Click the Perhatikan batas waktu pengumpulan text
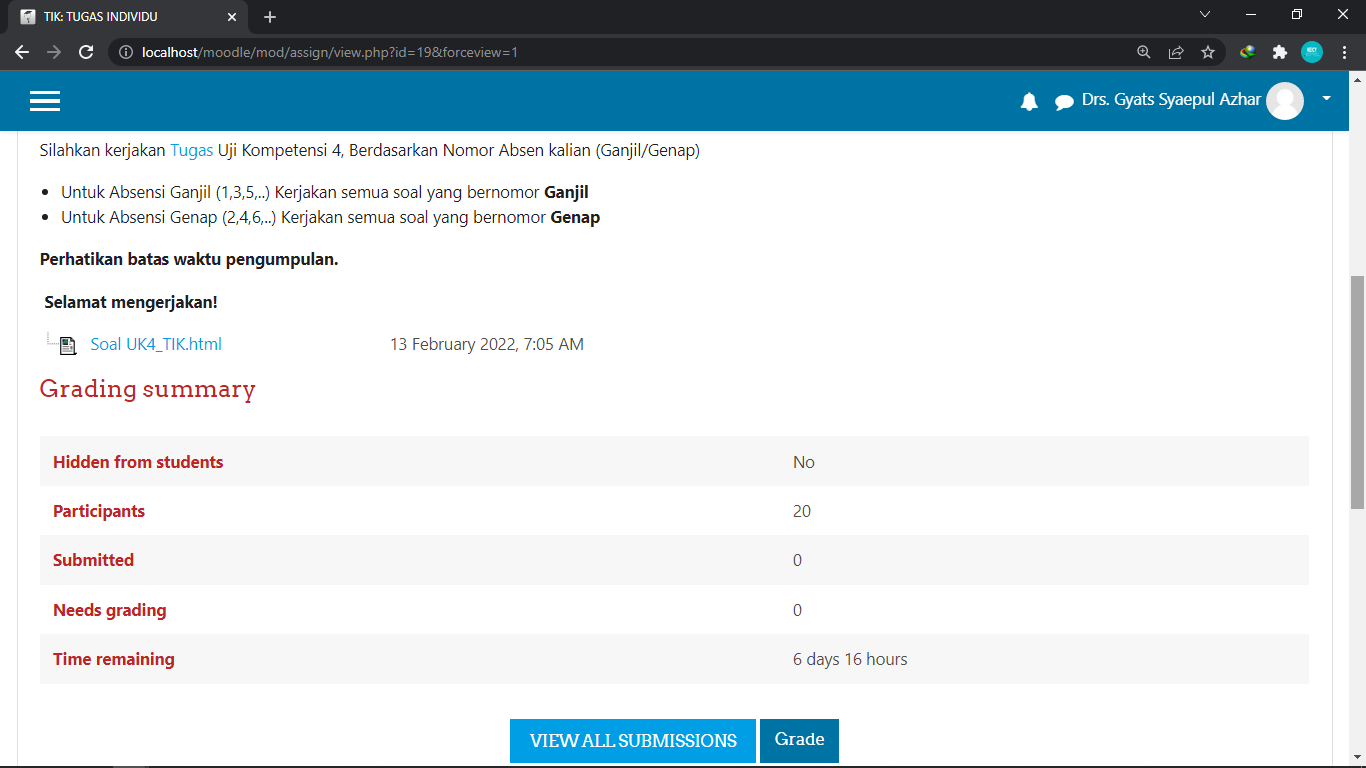 189,260
